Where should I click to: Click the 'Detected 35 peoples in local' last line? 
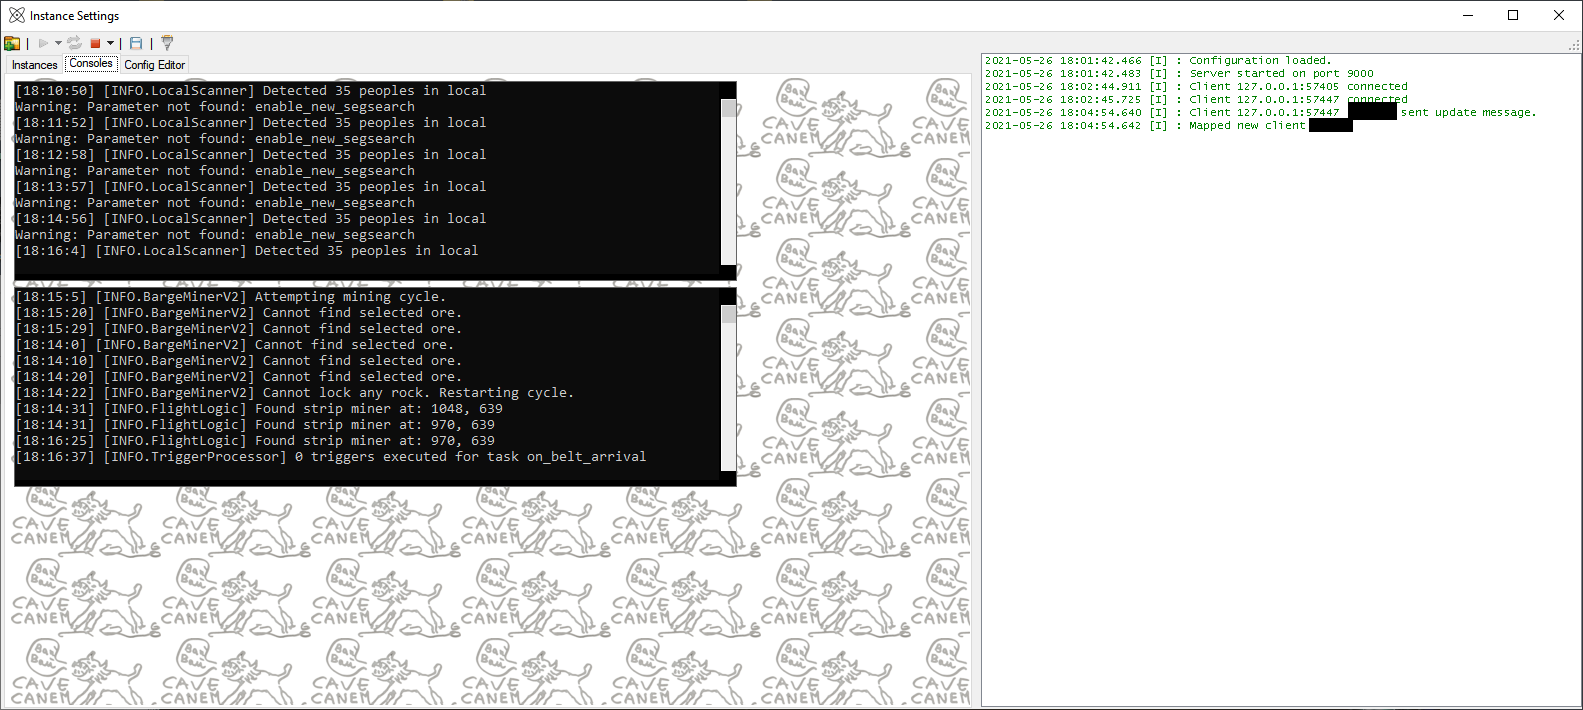pos(246,251)
